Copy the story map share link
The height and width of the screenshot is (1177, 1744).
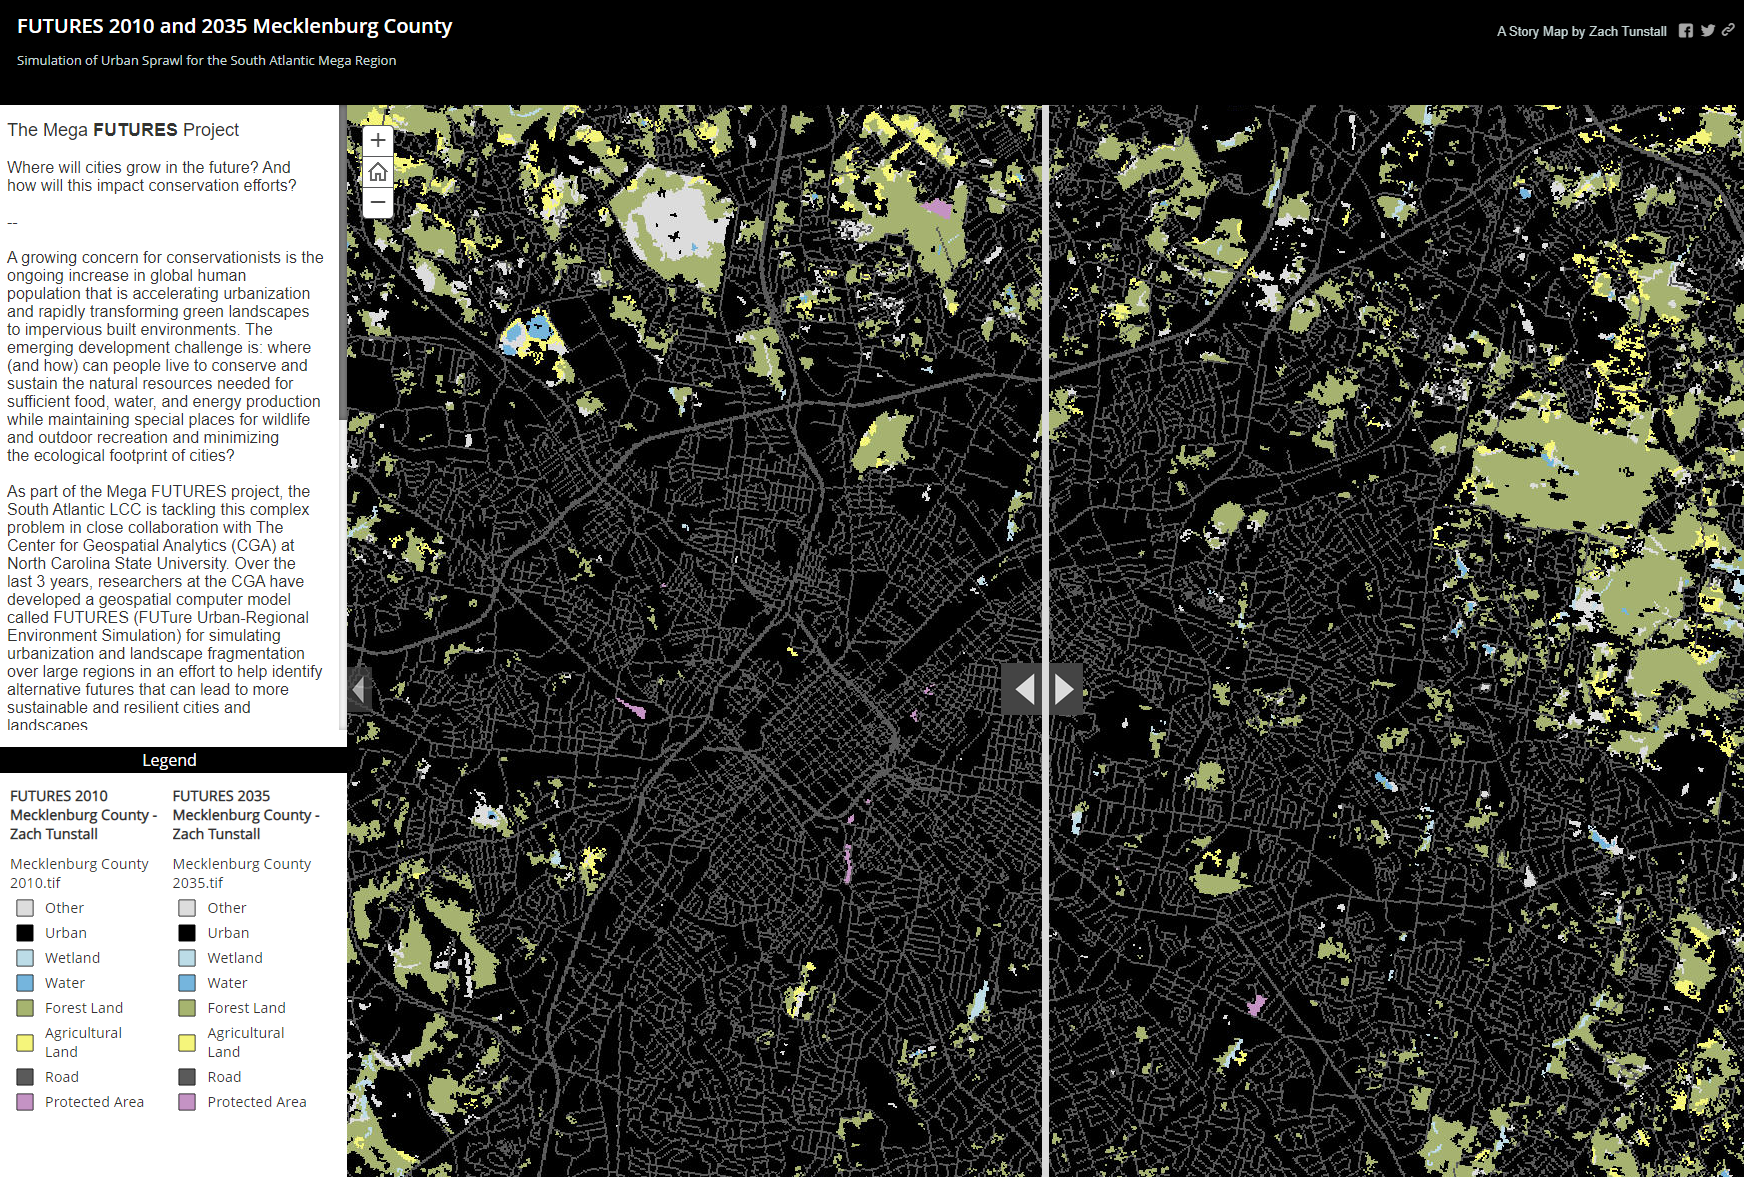(x=1728, y=31)
